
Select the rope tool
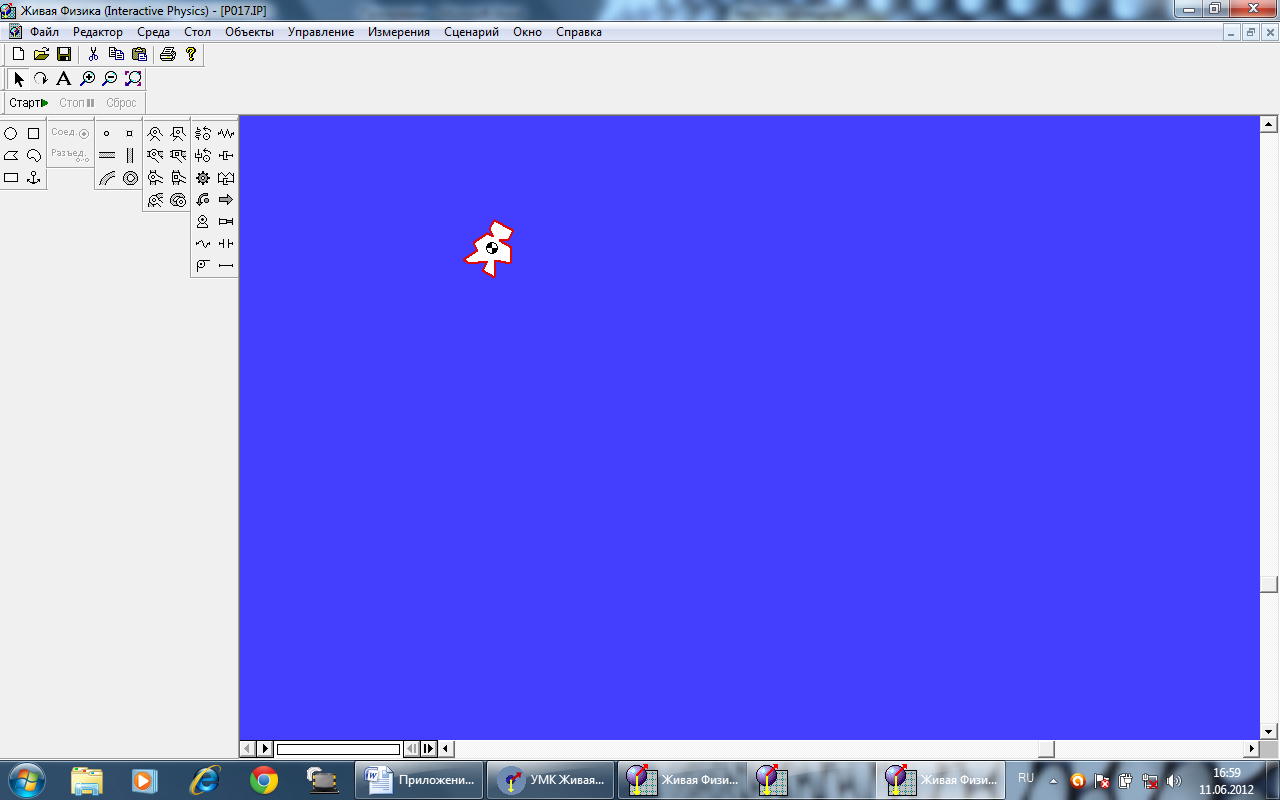(x=203, y=244)
